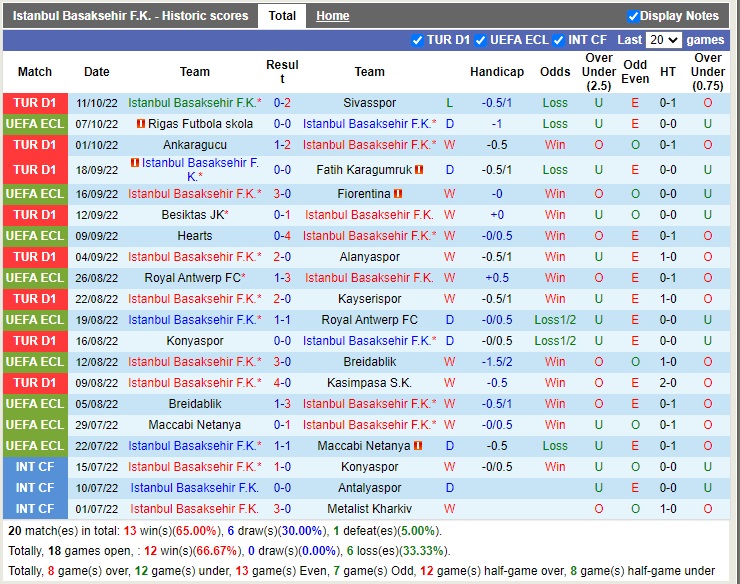Image resolution: width=740 pixels, height=584 pixels.
Task: Click the date 04/09/22
Action: pyautogui.click(x=97, y=257)
